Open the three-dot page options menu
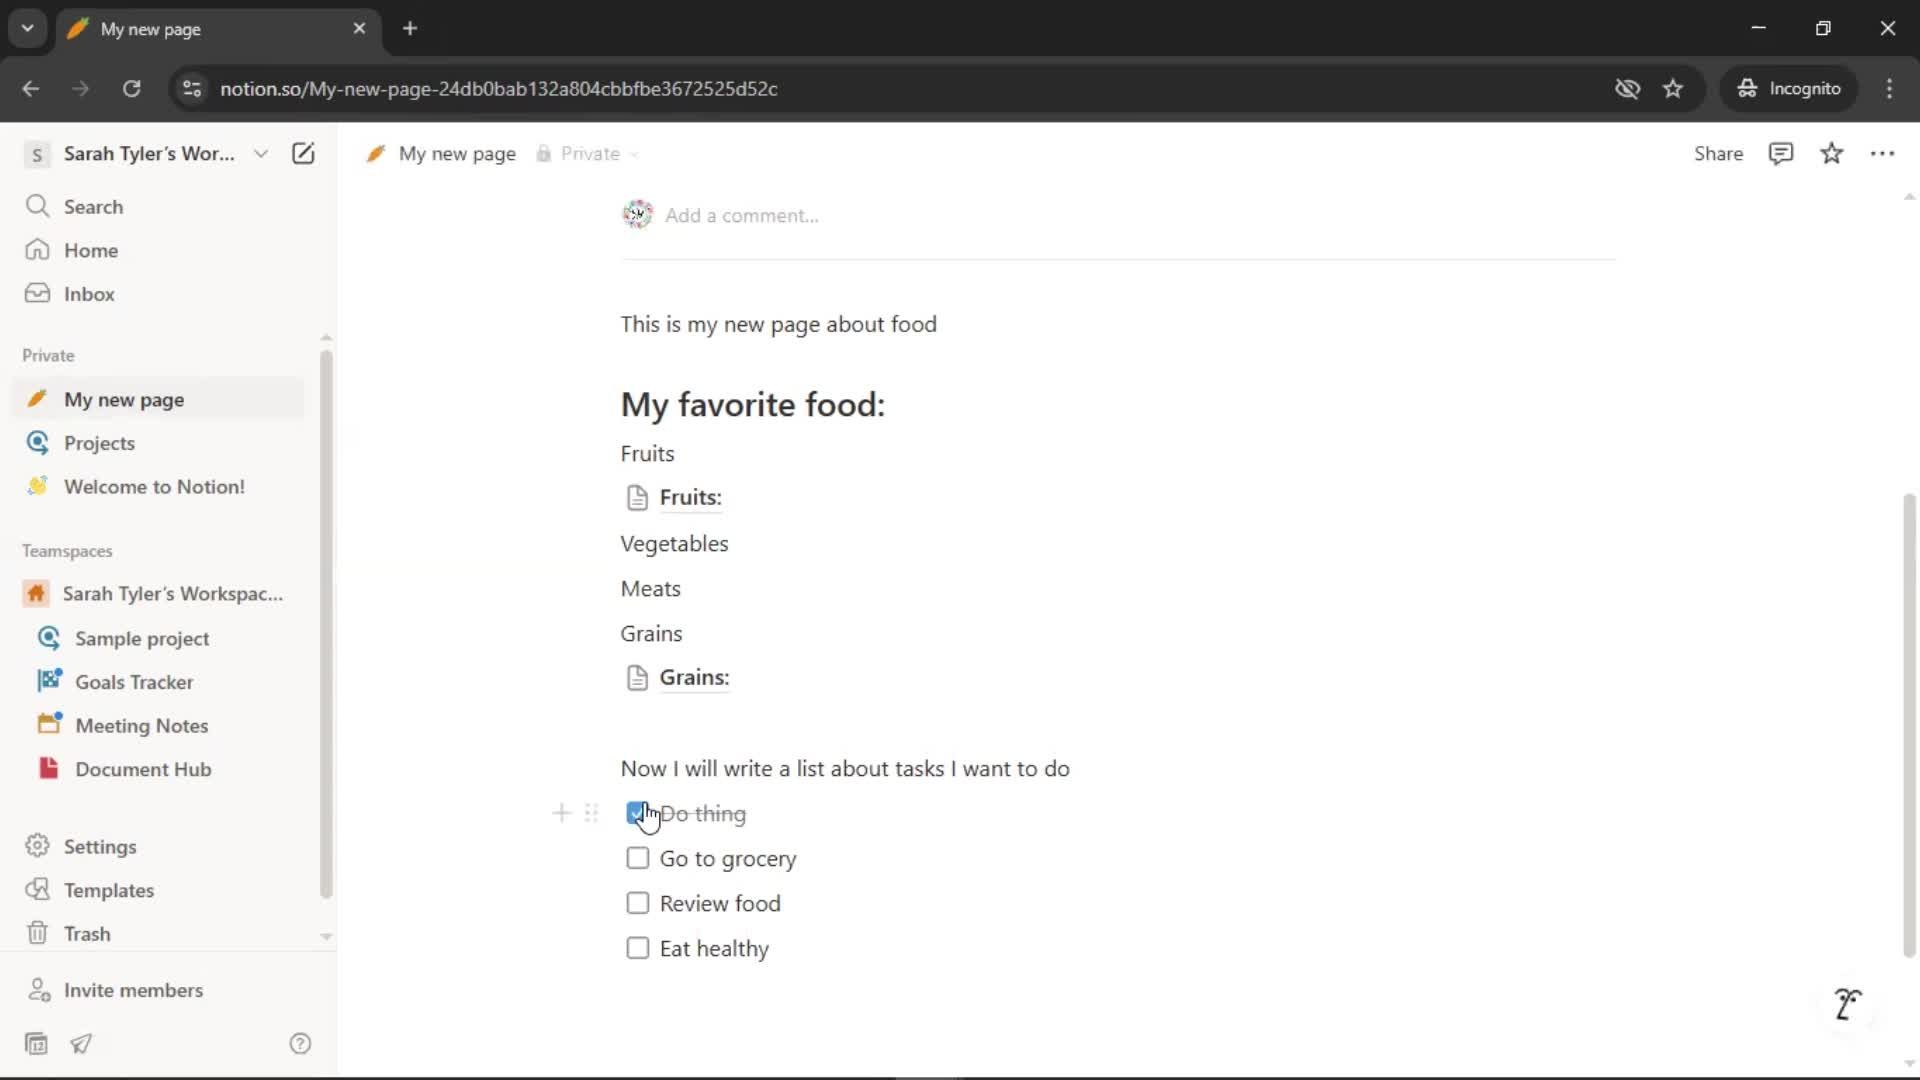1920x1080 pixels. click(x=1882, y=153)
